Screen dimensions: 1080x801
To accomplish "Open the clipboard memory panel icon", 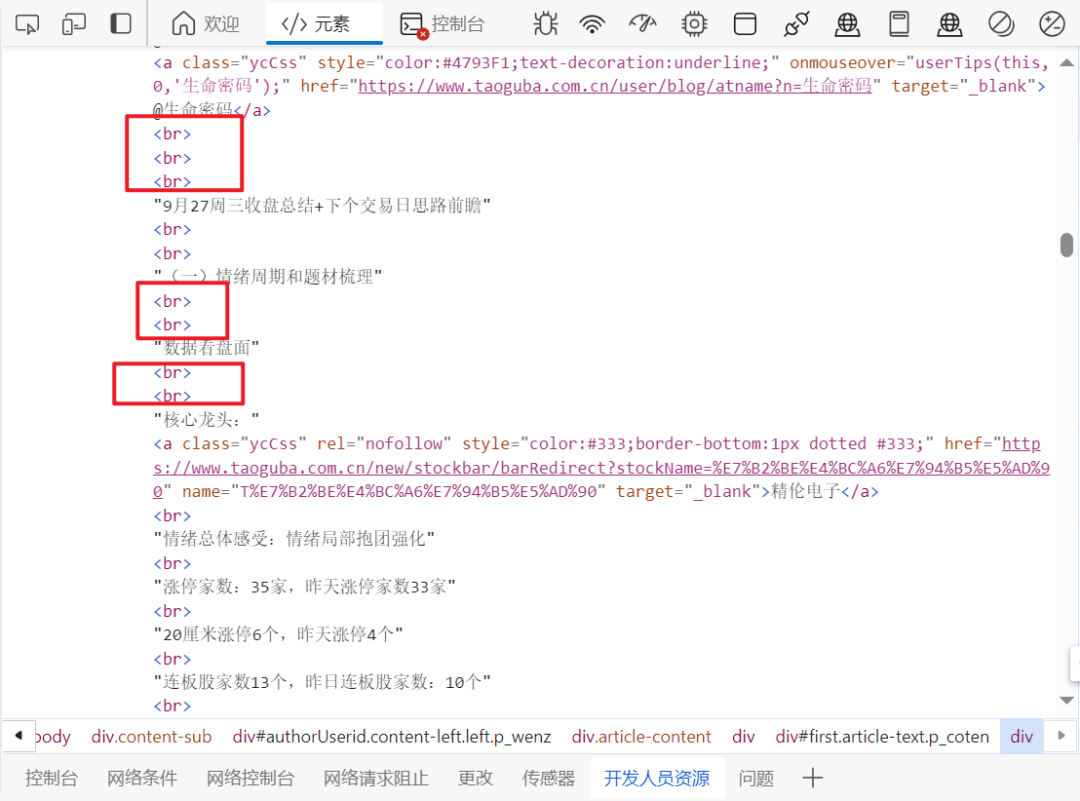I will pyautogui.click(x=898, y=23).
